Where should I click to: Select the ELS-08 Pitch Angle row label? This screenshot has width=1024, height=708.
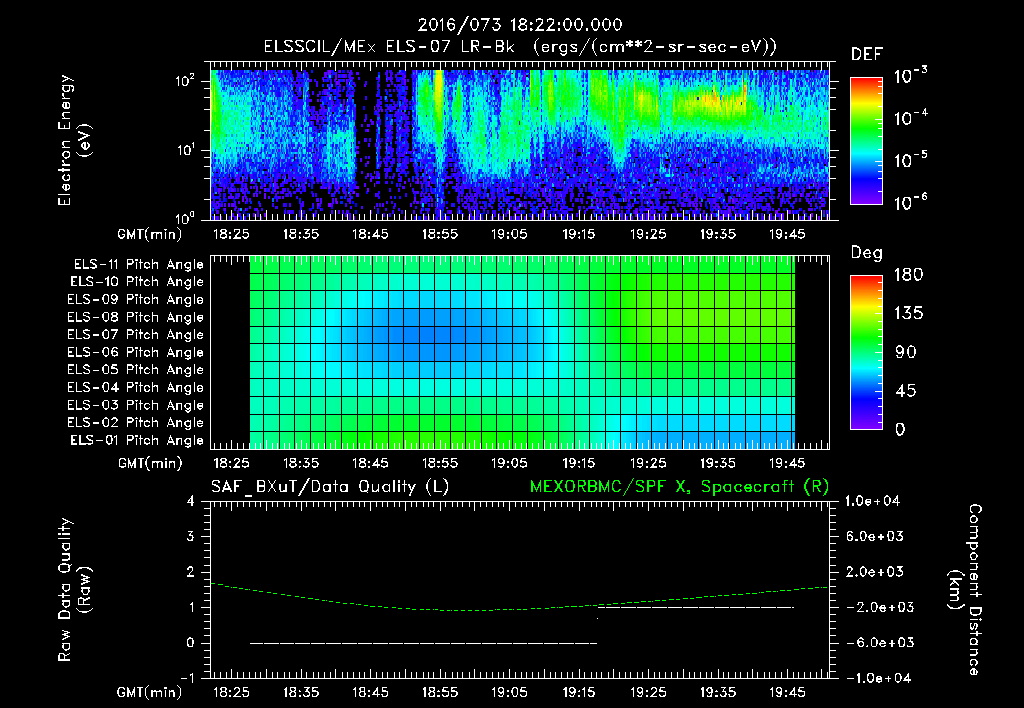point(136,317)
